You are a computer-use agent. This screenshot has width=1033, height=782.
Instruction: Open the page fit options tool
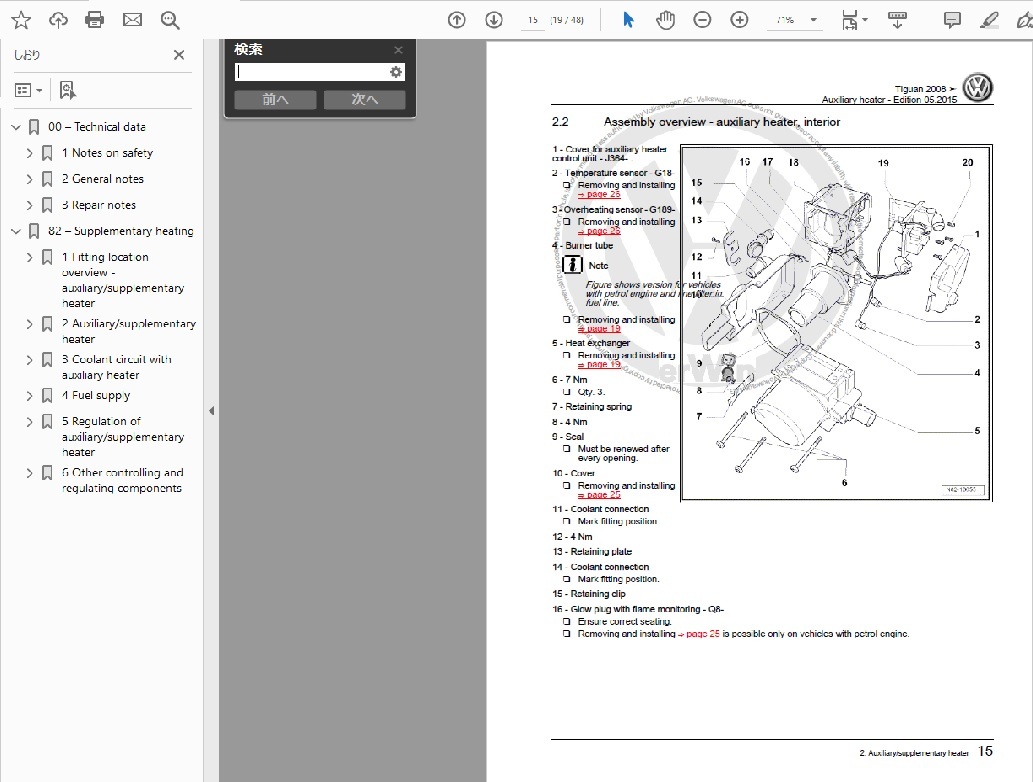[854, 20]
